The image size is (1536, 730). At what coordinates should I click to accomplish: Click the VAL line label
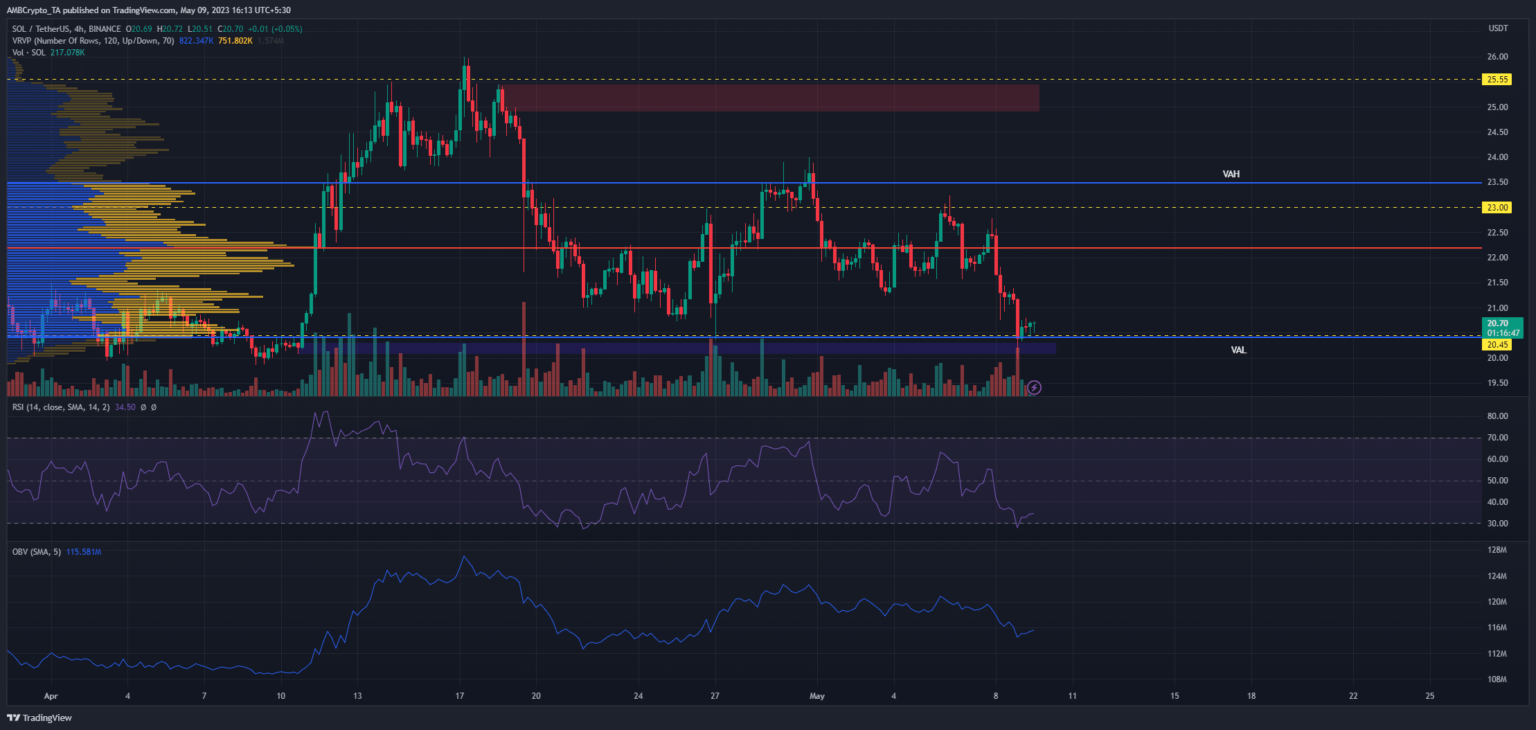coord(1238,351)
